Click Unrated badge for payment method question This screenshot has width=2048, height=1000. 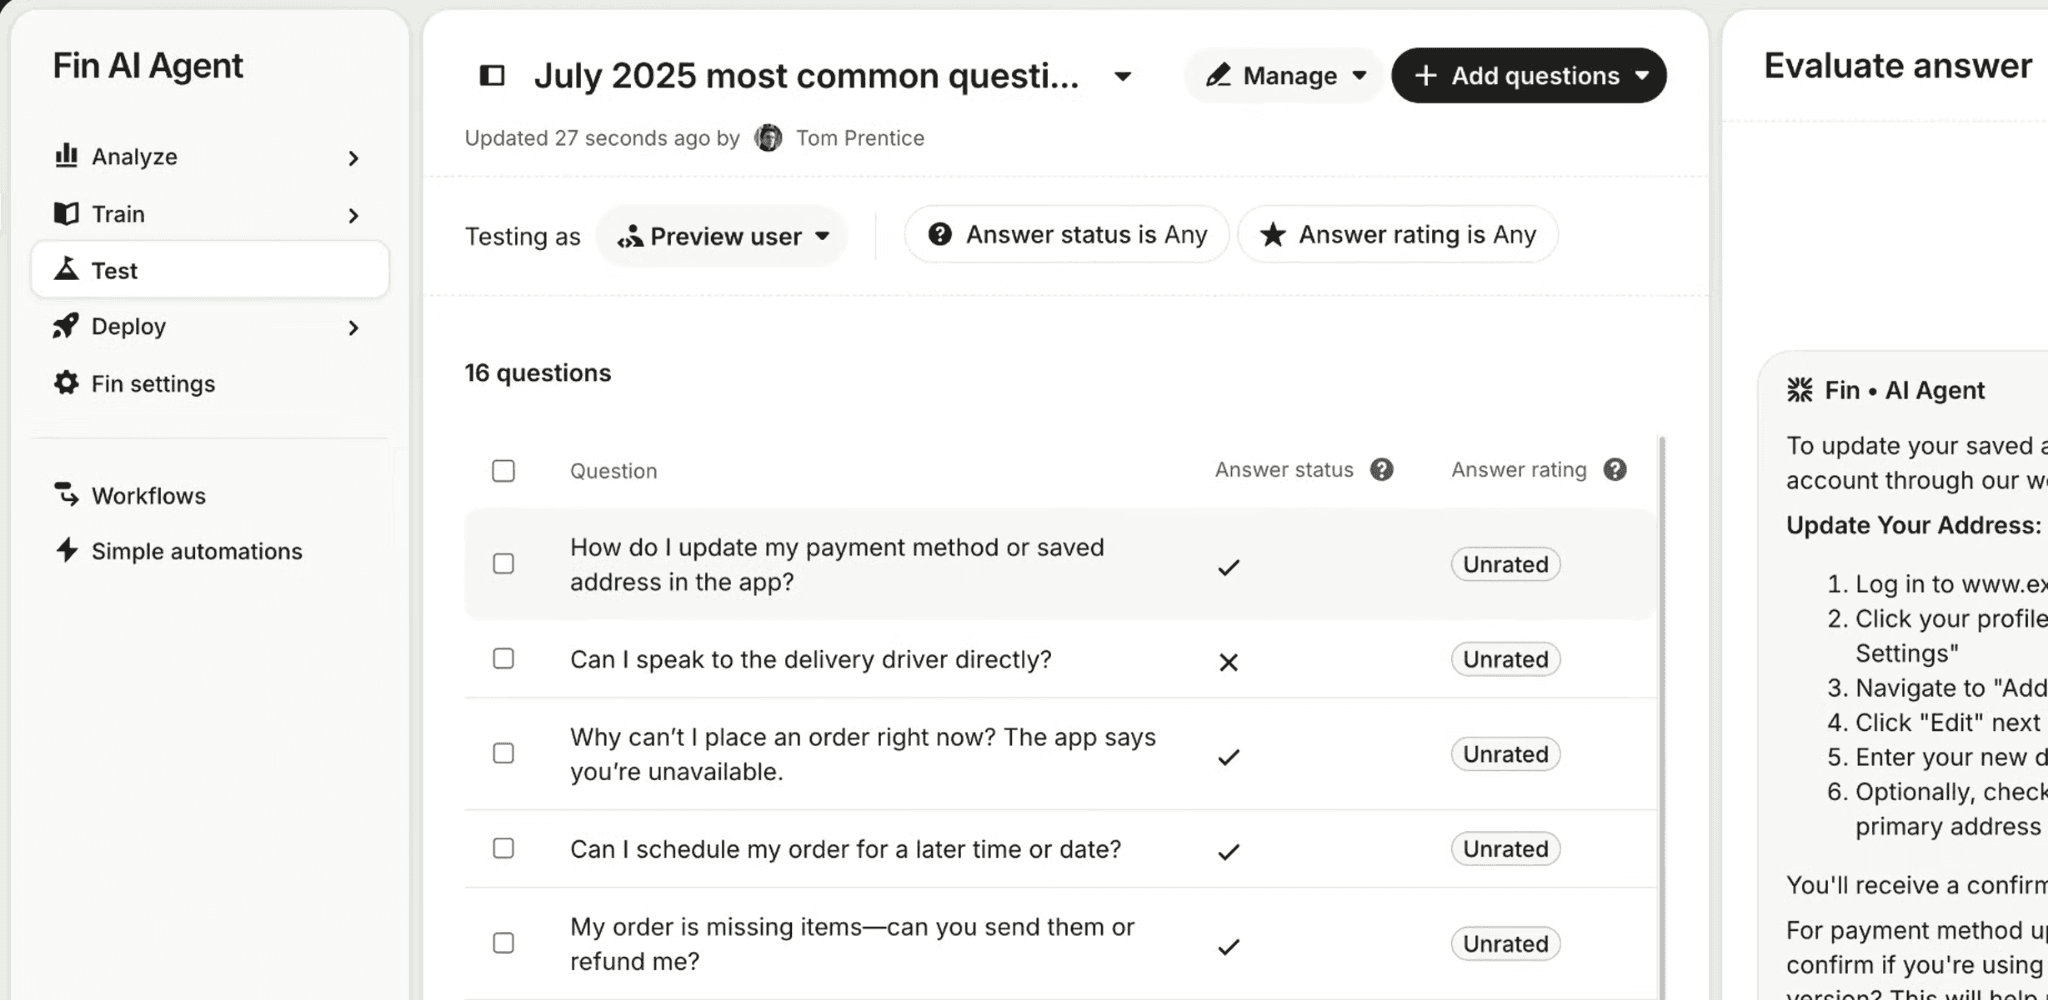click(1505, 564)
